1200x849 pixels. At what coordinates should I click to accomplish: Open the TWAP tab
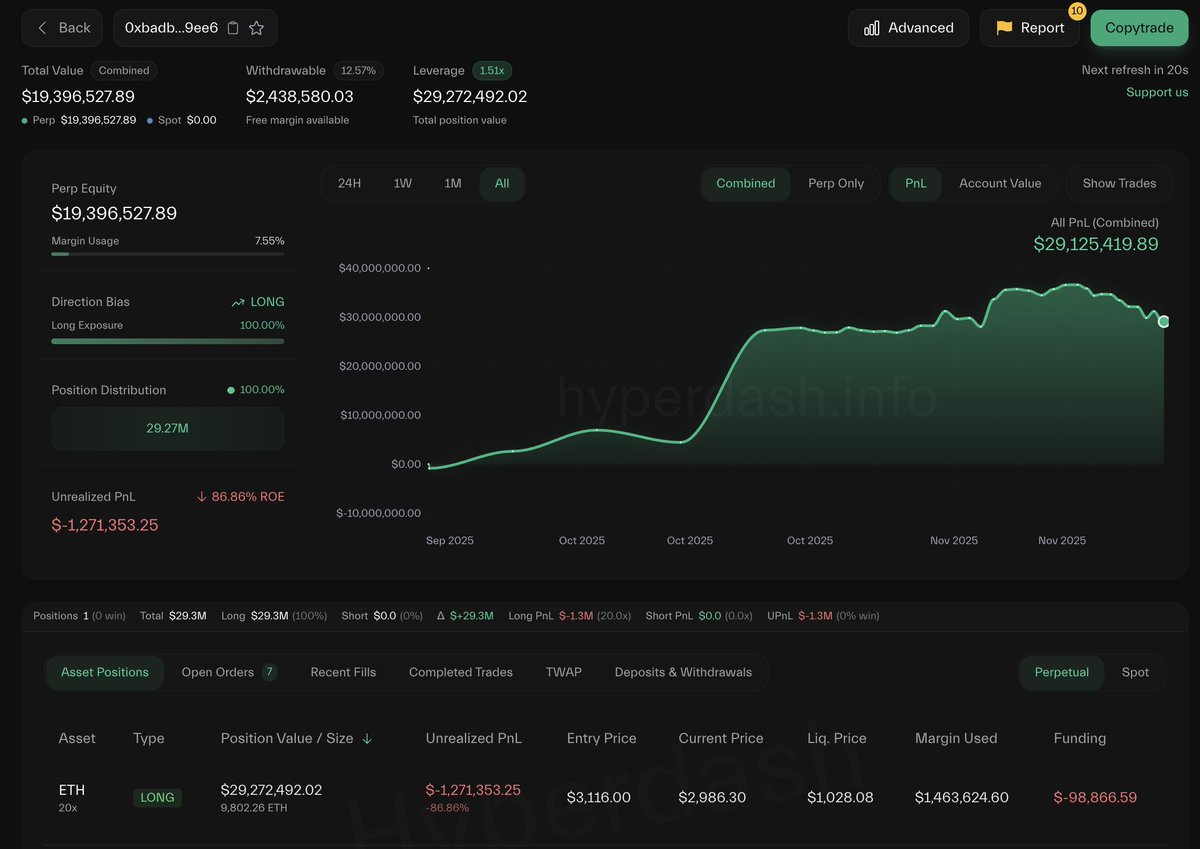pyautogui.click(x=564, y=672)
